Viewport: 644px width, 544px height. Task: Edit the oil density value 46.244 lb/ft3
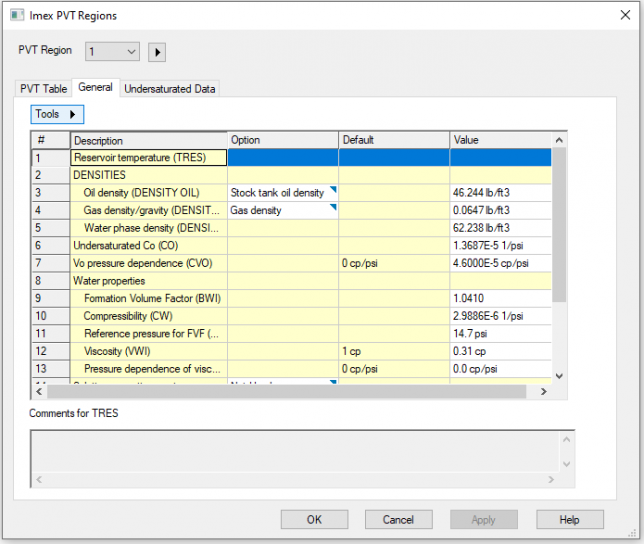(500, 193)
